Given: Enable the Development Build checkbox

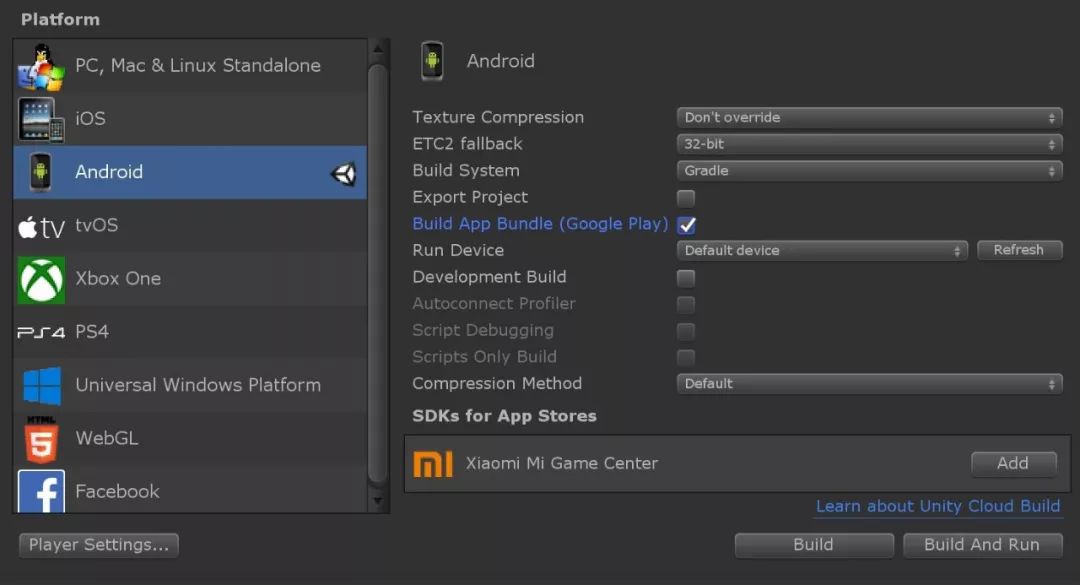Looking at the screenshot, I should [686, 278].
